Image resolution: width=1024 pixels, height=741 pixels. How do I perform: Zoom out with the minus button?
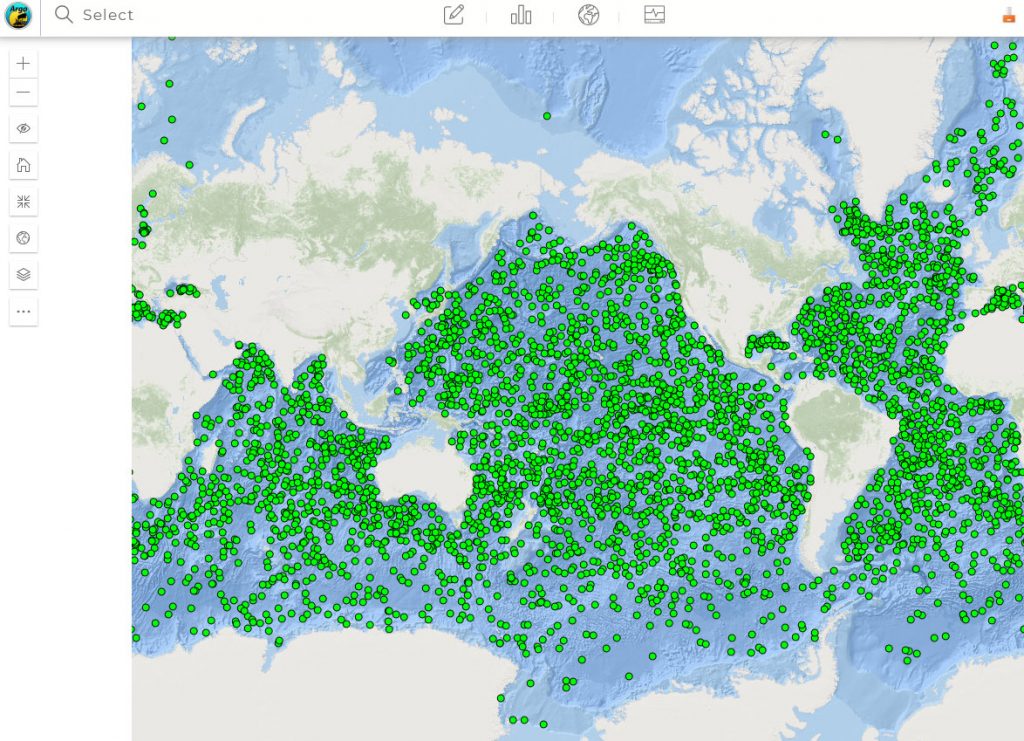tap(24, 92)
